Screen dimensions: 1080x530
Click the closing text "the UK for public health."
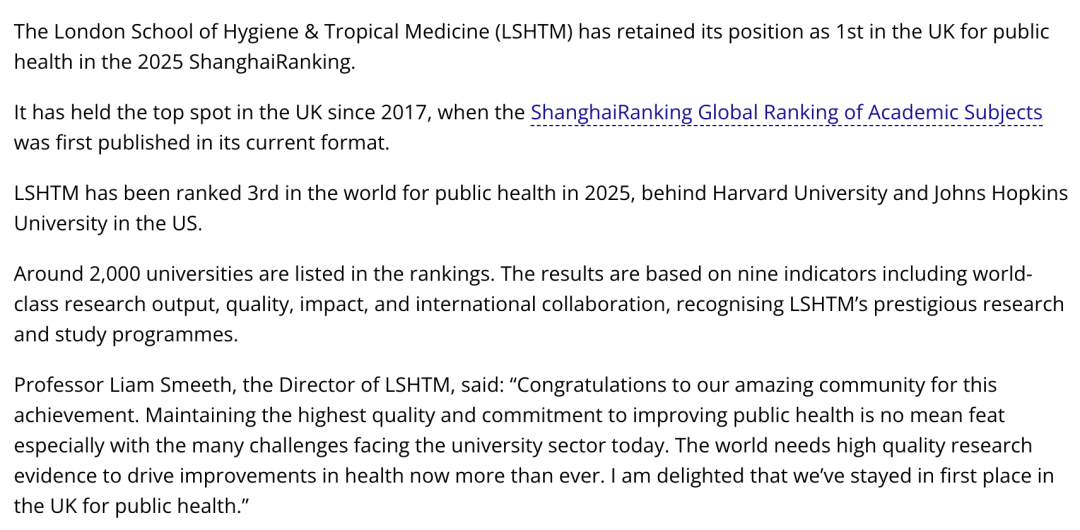tap(130, 506)
